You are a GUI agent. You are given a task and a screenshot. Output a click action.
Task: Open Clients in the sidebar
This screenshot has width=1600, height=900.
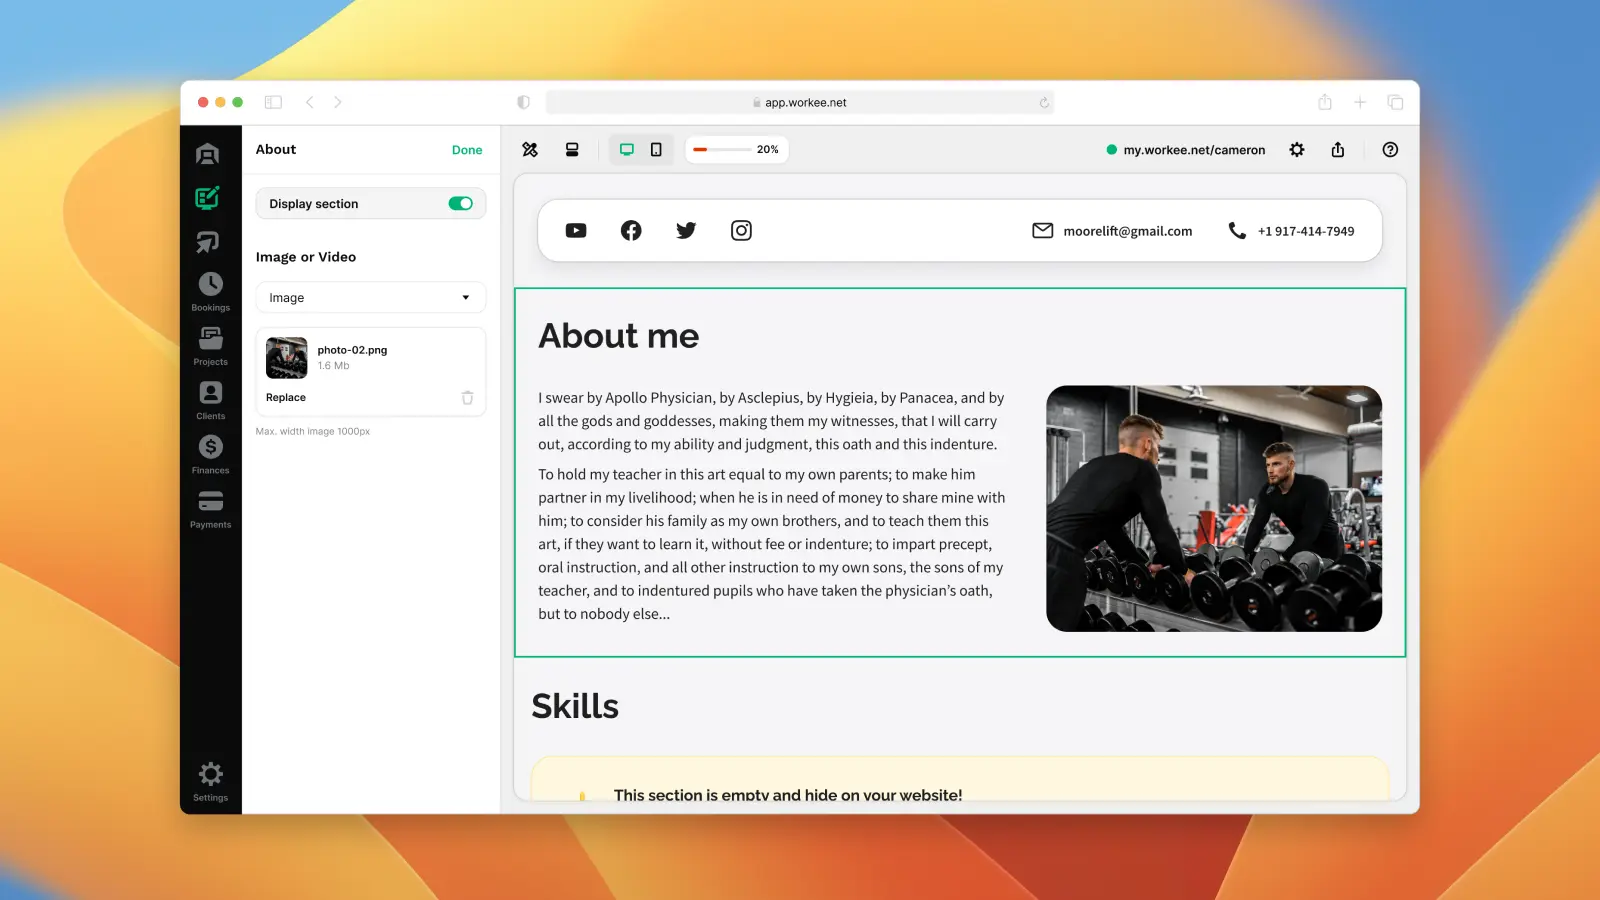coord(210,400)
